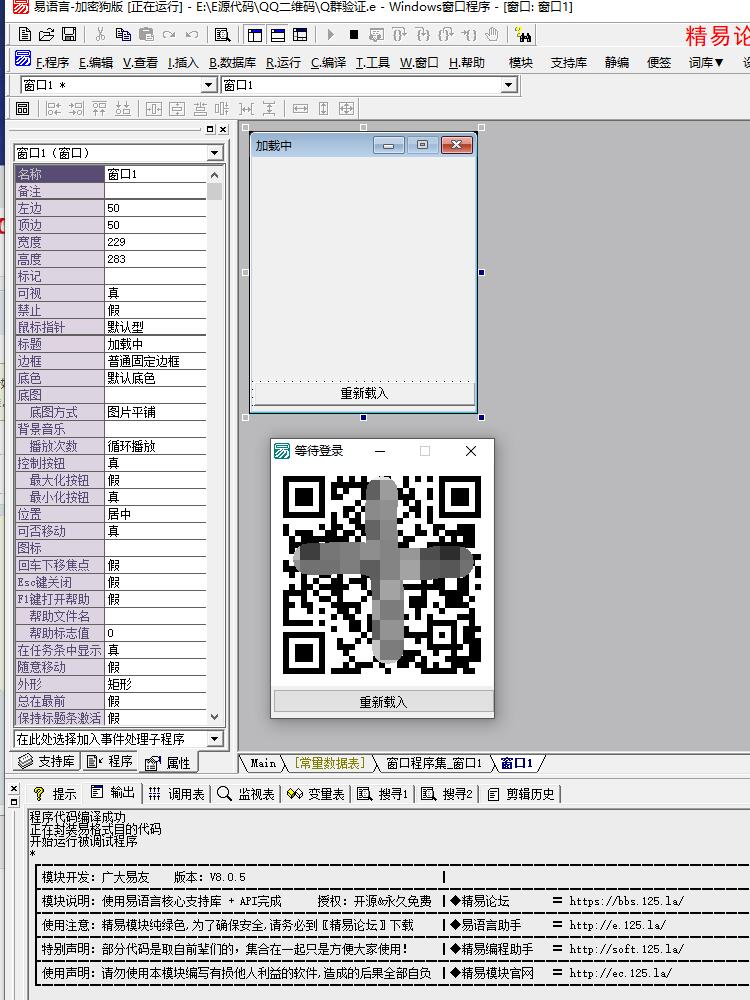Click the New file icon in toolbar
750x1000 pixels.
click(x=25, y=34)
